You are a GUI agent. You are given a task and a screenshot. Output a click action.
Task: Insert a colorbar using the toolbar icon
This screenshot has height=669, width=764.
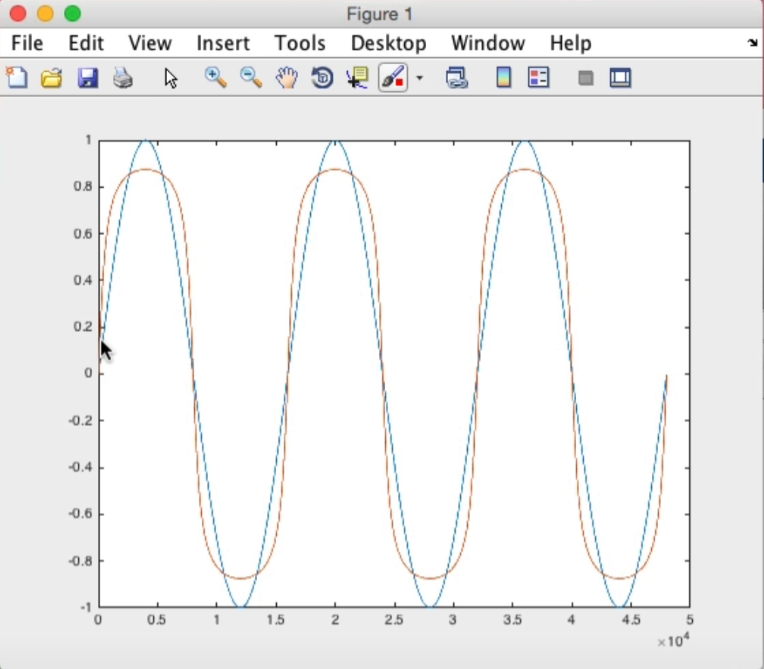coord(503,78)
